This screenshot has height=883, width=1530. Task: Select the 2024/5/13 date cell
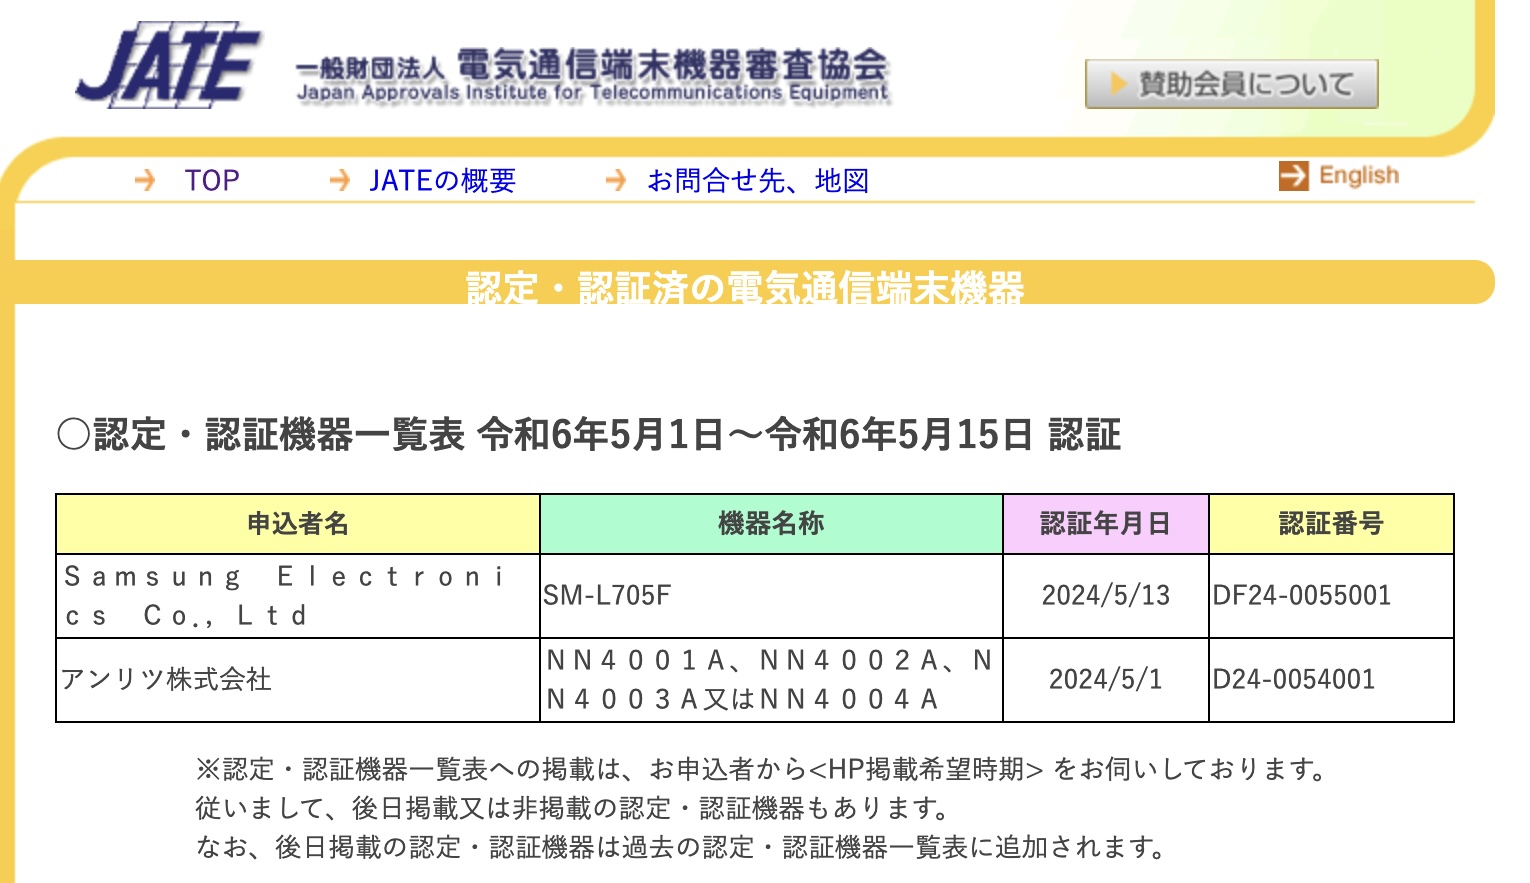1106,596
